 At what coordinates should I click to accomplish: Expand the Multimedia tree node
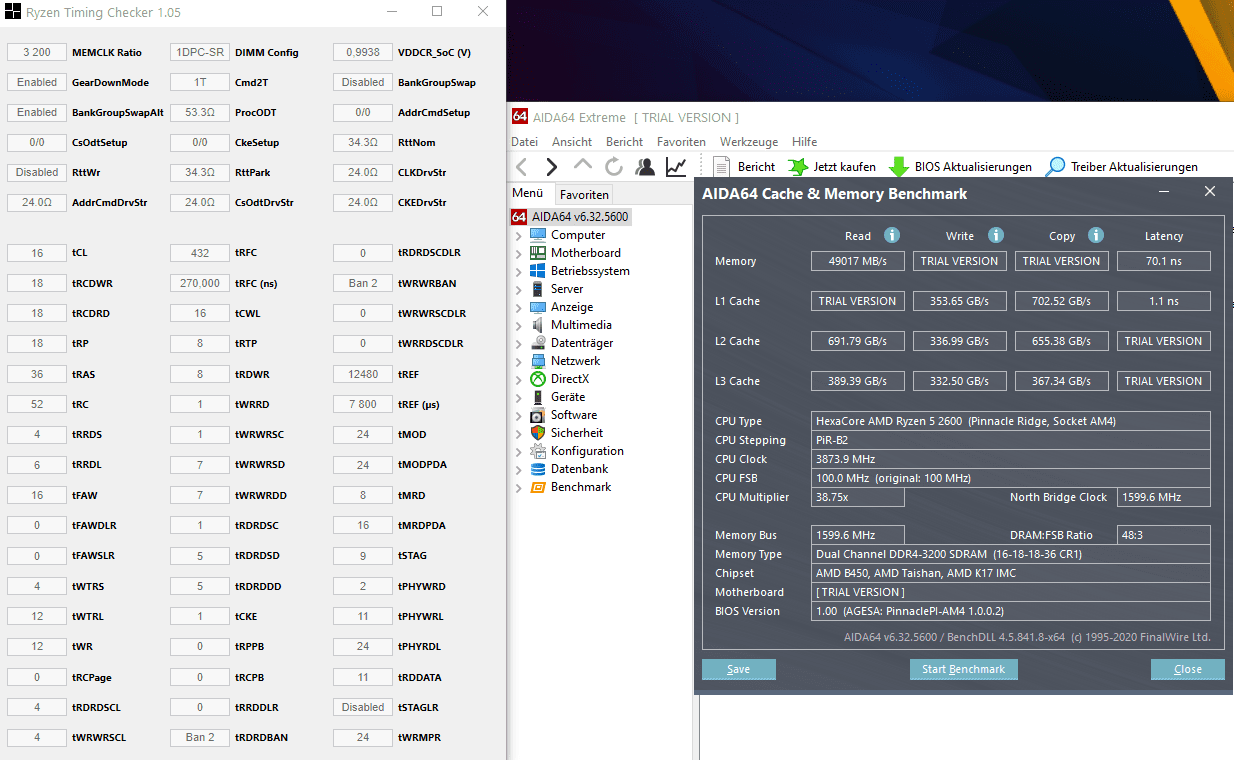tap(518, 326)
